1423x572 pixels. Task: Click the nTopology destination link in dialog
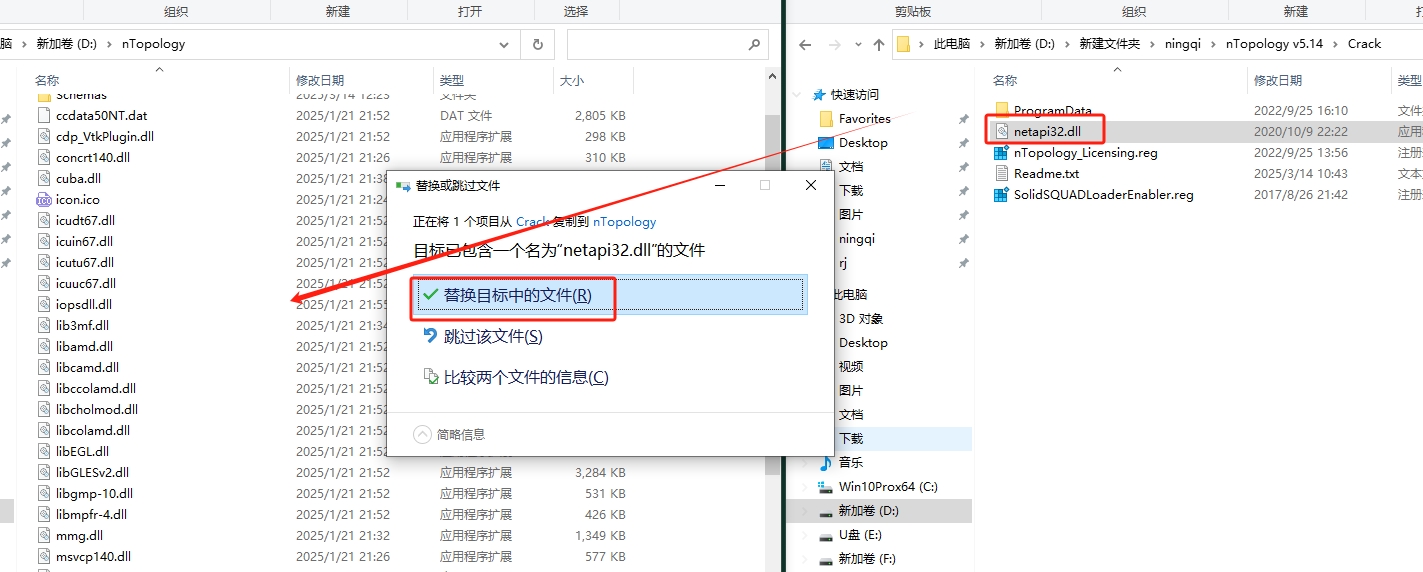[x=625, y=222]
